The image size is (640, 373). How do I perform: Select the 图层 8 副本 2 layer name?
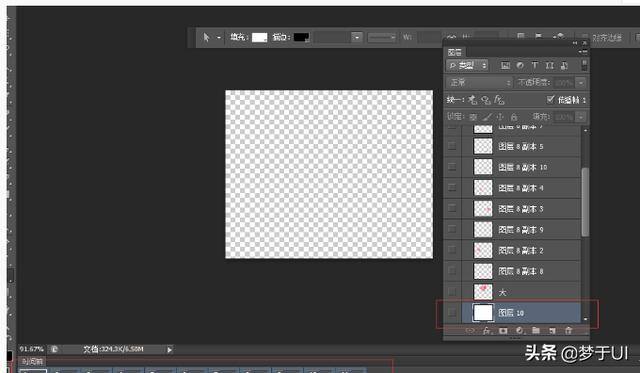521,251
